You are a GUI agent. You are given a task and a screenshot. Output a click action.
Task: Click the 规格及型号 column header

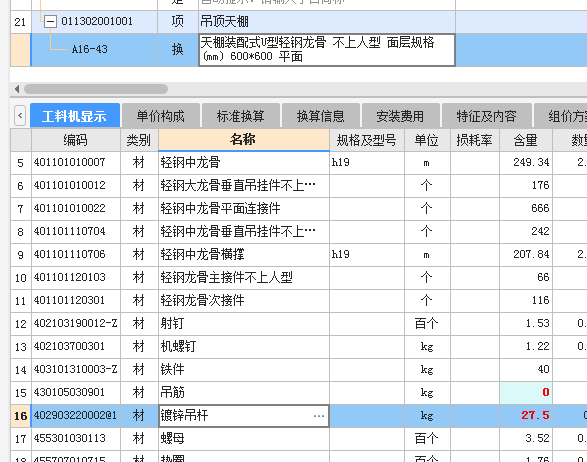pyautogui.click(x=367, y=140)
